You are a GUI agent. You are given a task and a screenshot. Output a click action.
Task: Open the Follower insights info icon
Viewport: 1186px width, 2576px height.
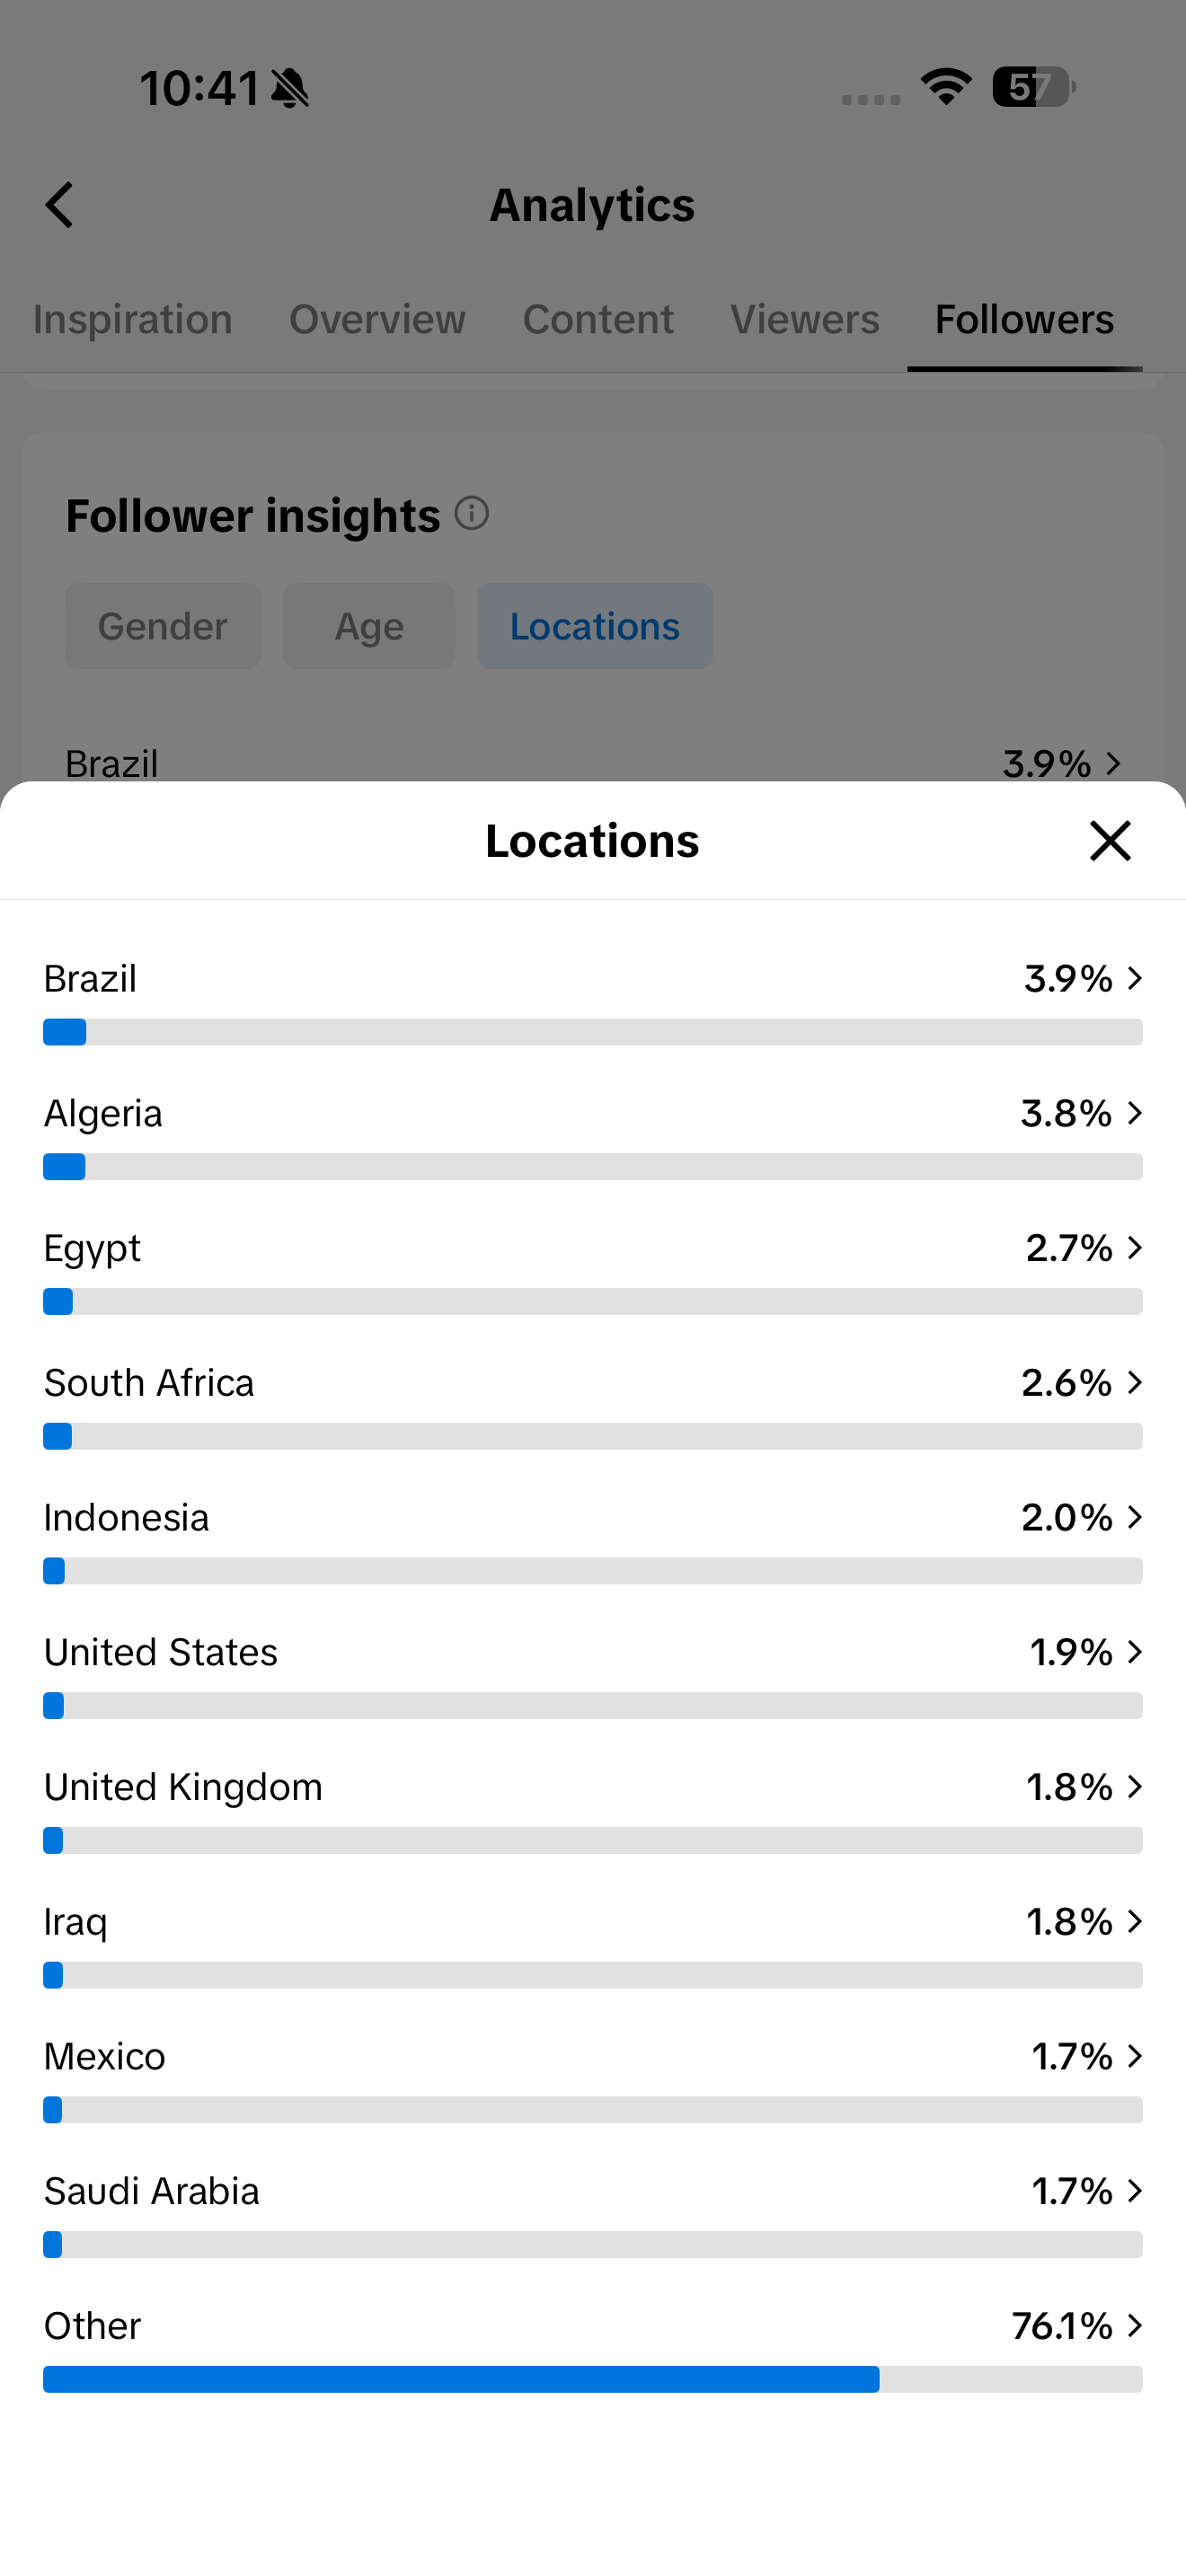472,514
